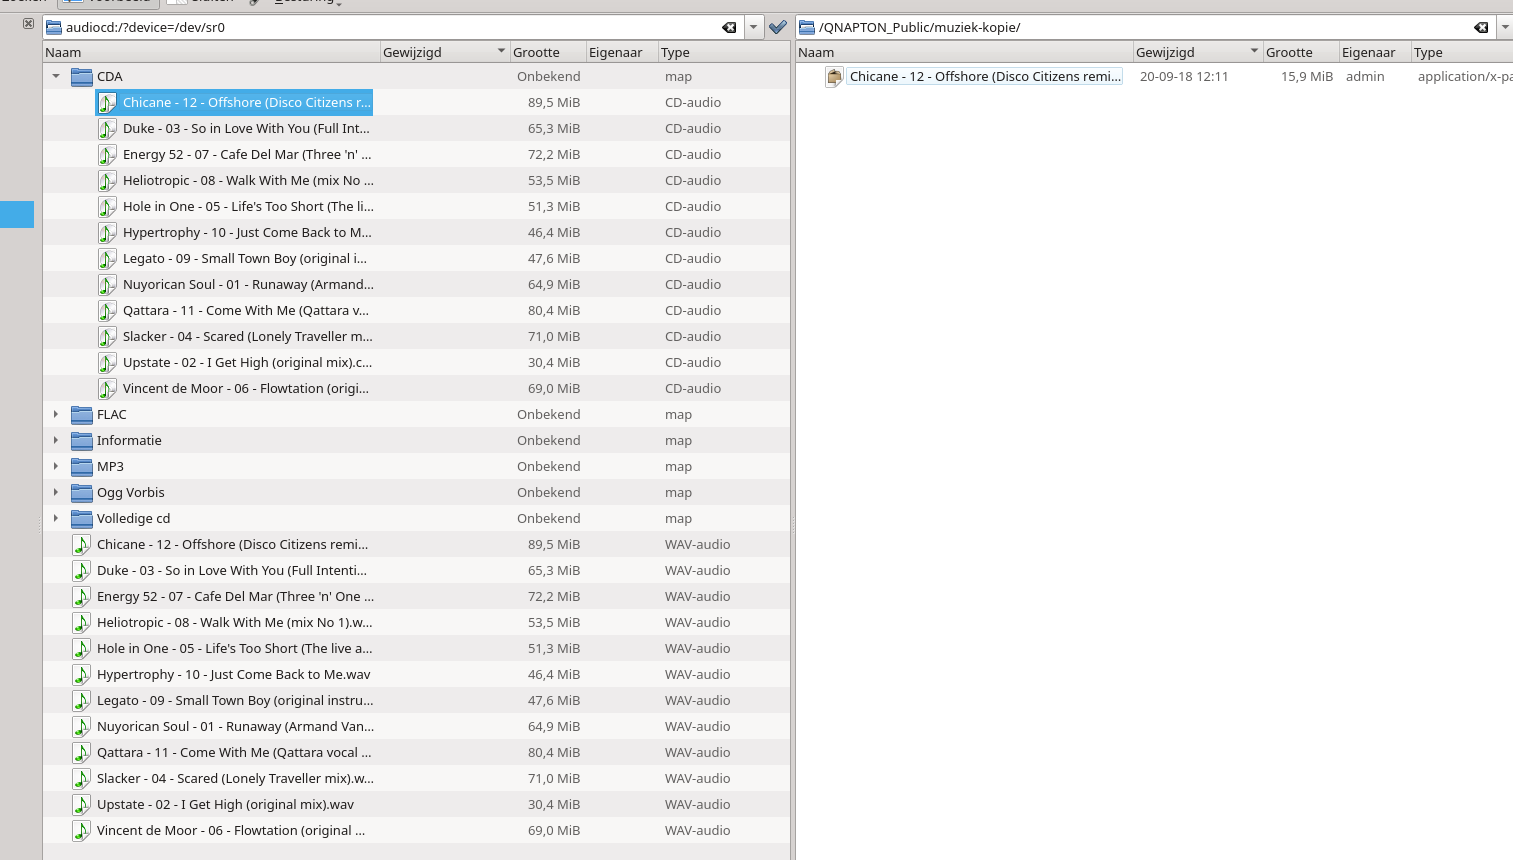
Task: Select Heliotropic - 08 WAV file name
Action: pyautogui.click(x=234, y=622)
